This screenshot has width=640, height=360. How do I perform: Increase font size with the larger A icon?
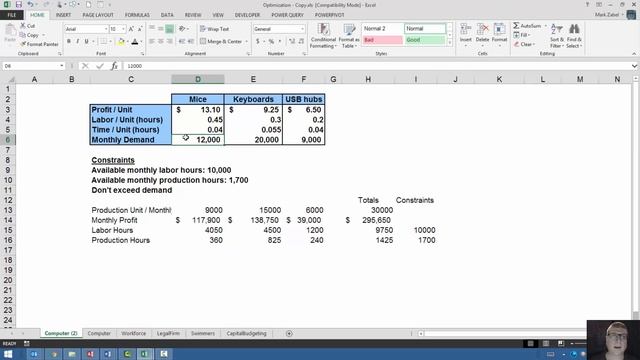coord(131,29)
